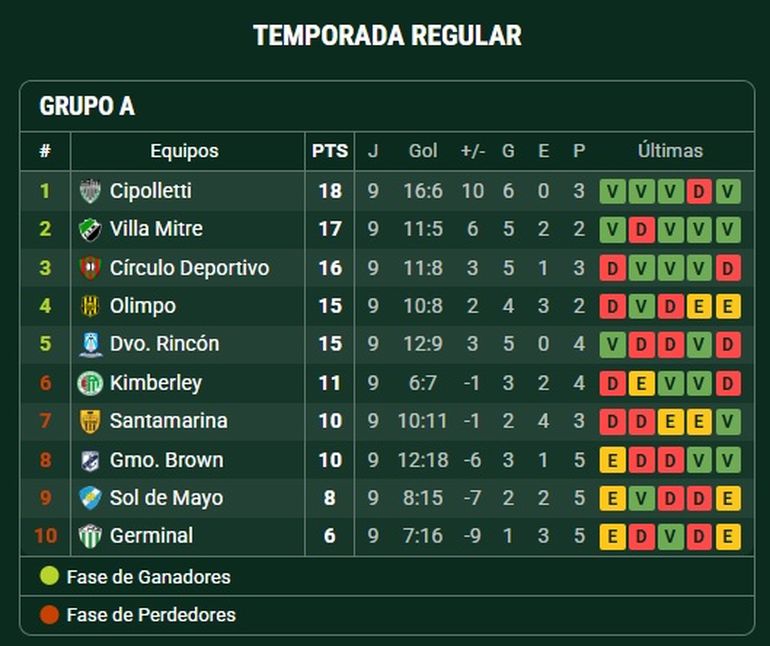The width and height of the screenshot is (770, 646).
Task: Click the green Fase de Ganadores dot
Action: 49,576
